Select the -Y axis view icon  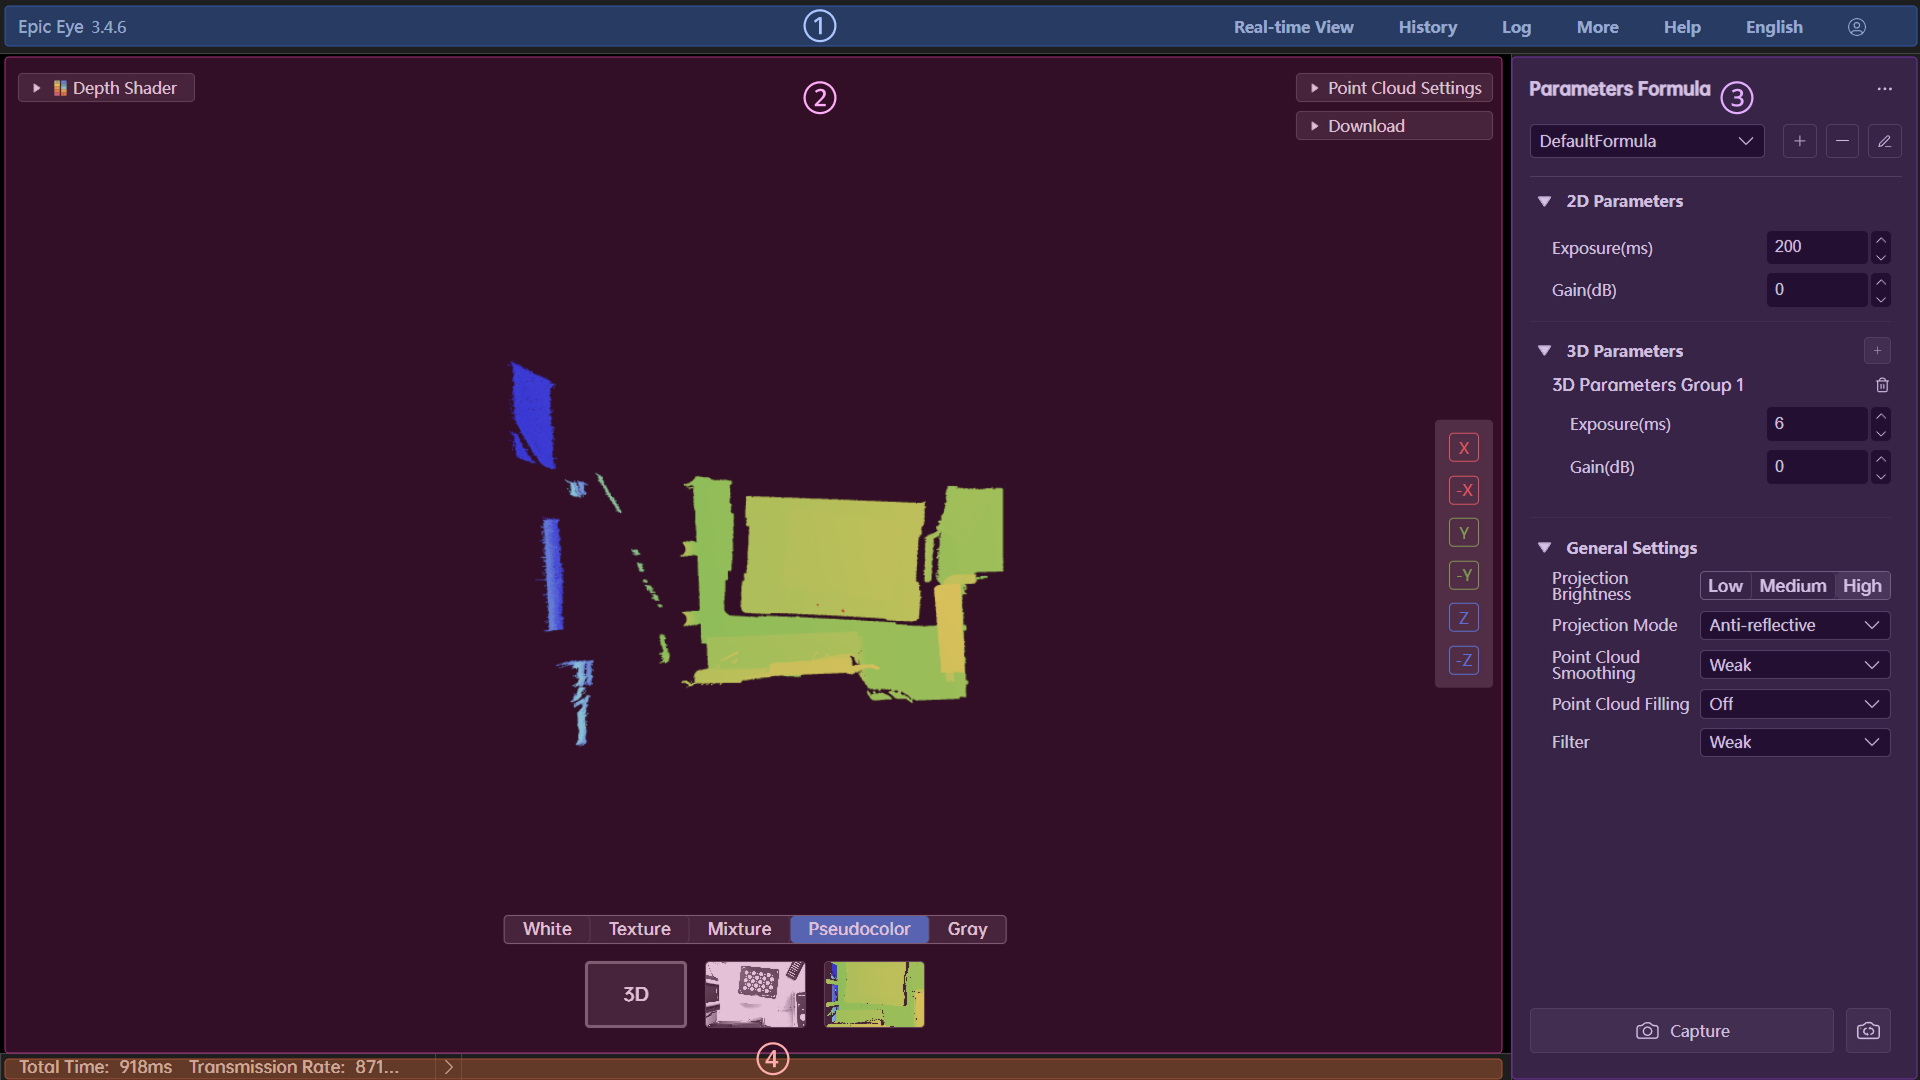(1463, 575)
